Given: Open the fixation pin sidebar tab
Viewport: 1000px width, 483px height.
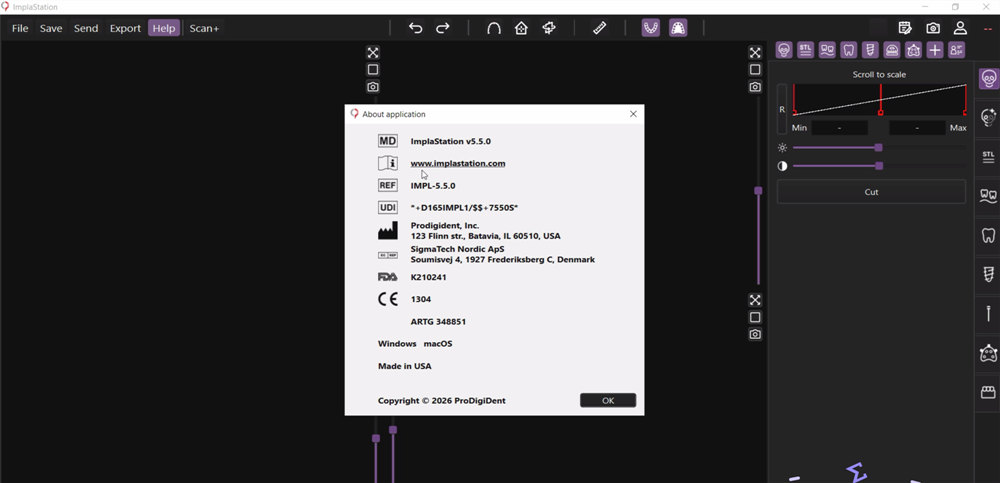Looking at the screenshot, I should pyautogui.click(x=989, y=313).
